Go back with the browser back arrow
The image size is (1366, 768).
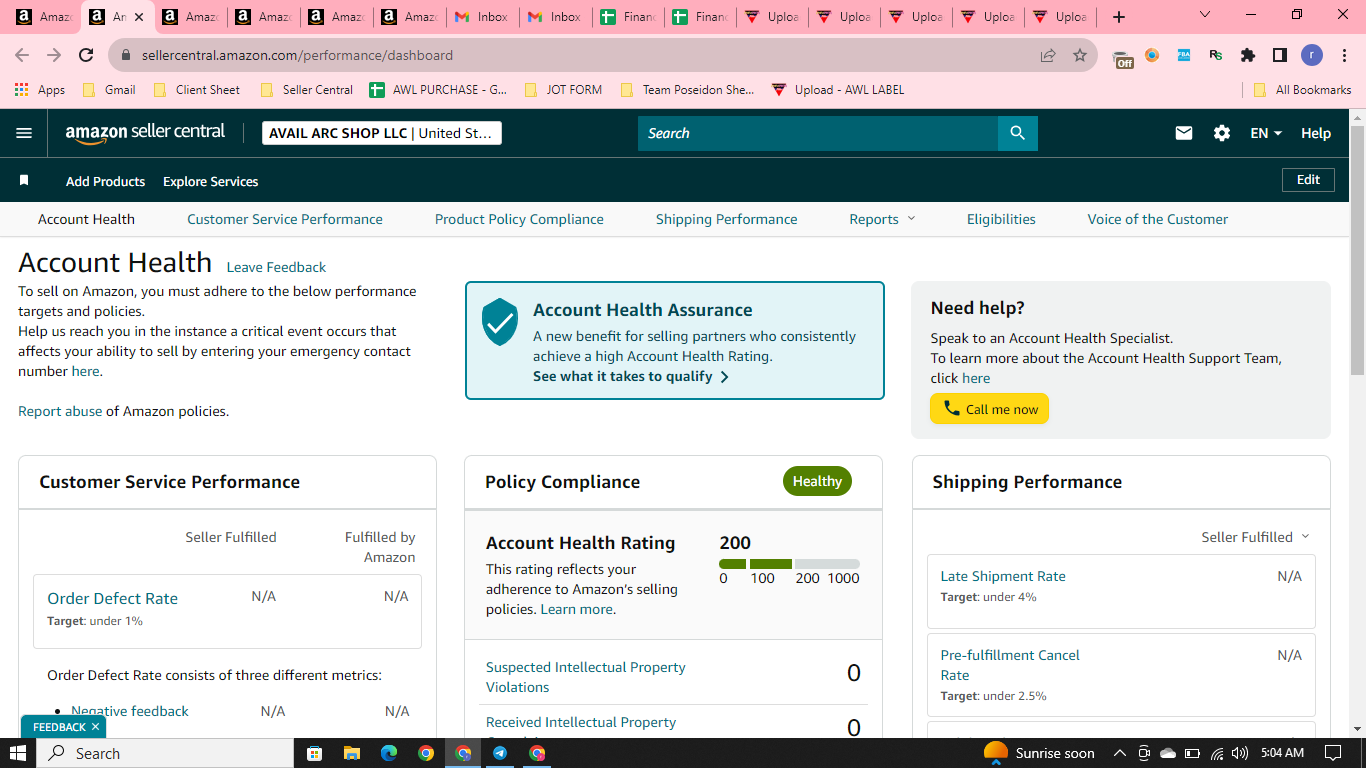pos(24,55)
